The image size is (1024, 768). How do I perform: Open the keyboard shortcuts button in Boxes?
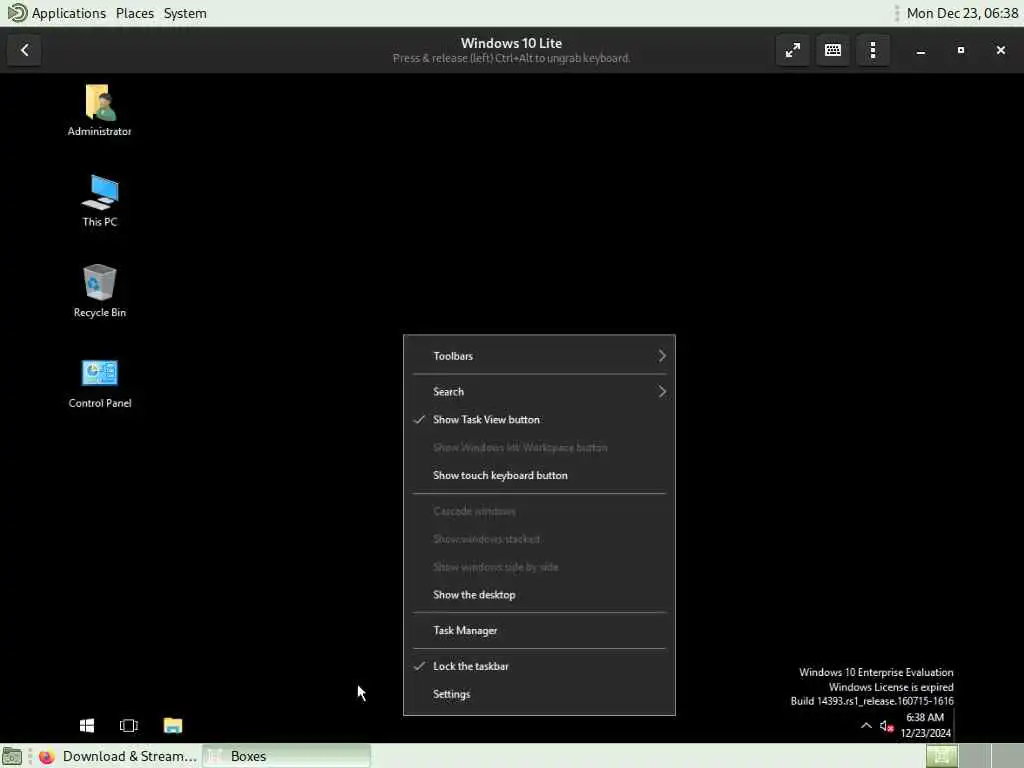click(x=833, y=50)
